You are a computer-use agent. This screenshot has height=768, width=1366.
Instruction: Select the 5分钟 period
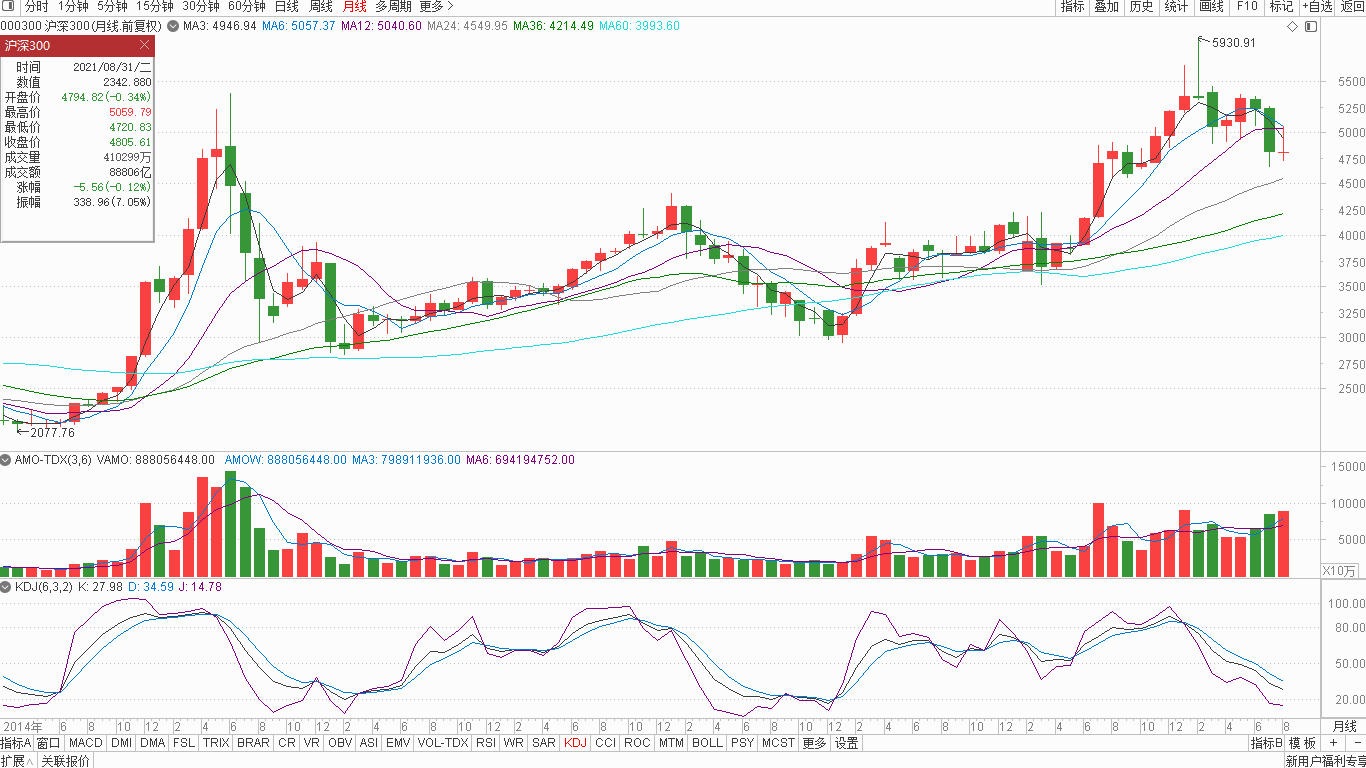pos(112,6)
